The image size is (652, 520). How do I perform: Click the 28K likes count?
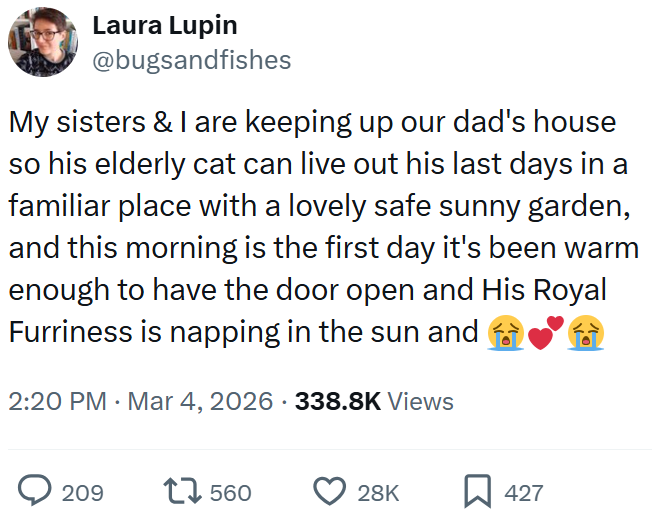378,493
